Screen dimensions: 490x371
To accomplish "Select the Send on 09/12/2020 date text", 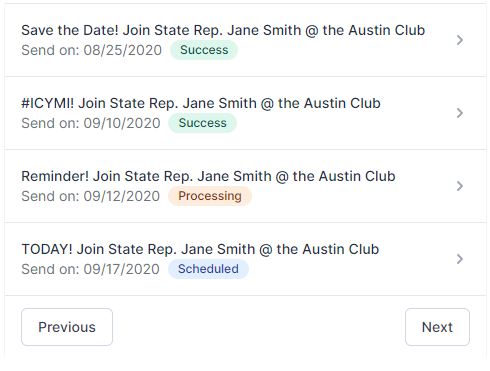I will point(91,196).
